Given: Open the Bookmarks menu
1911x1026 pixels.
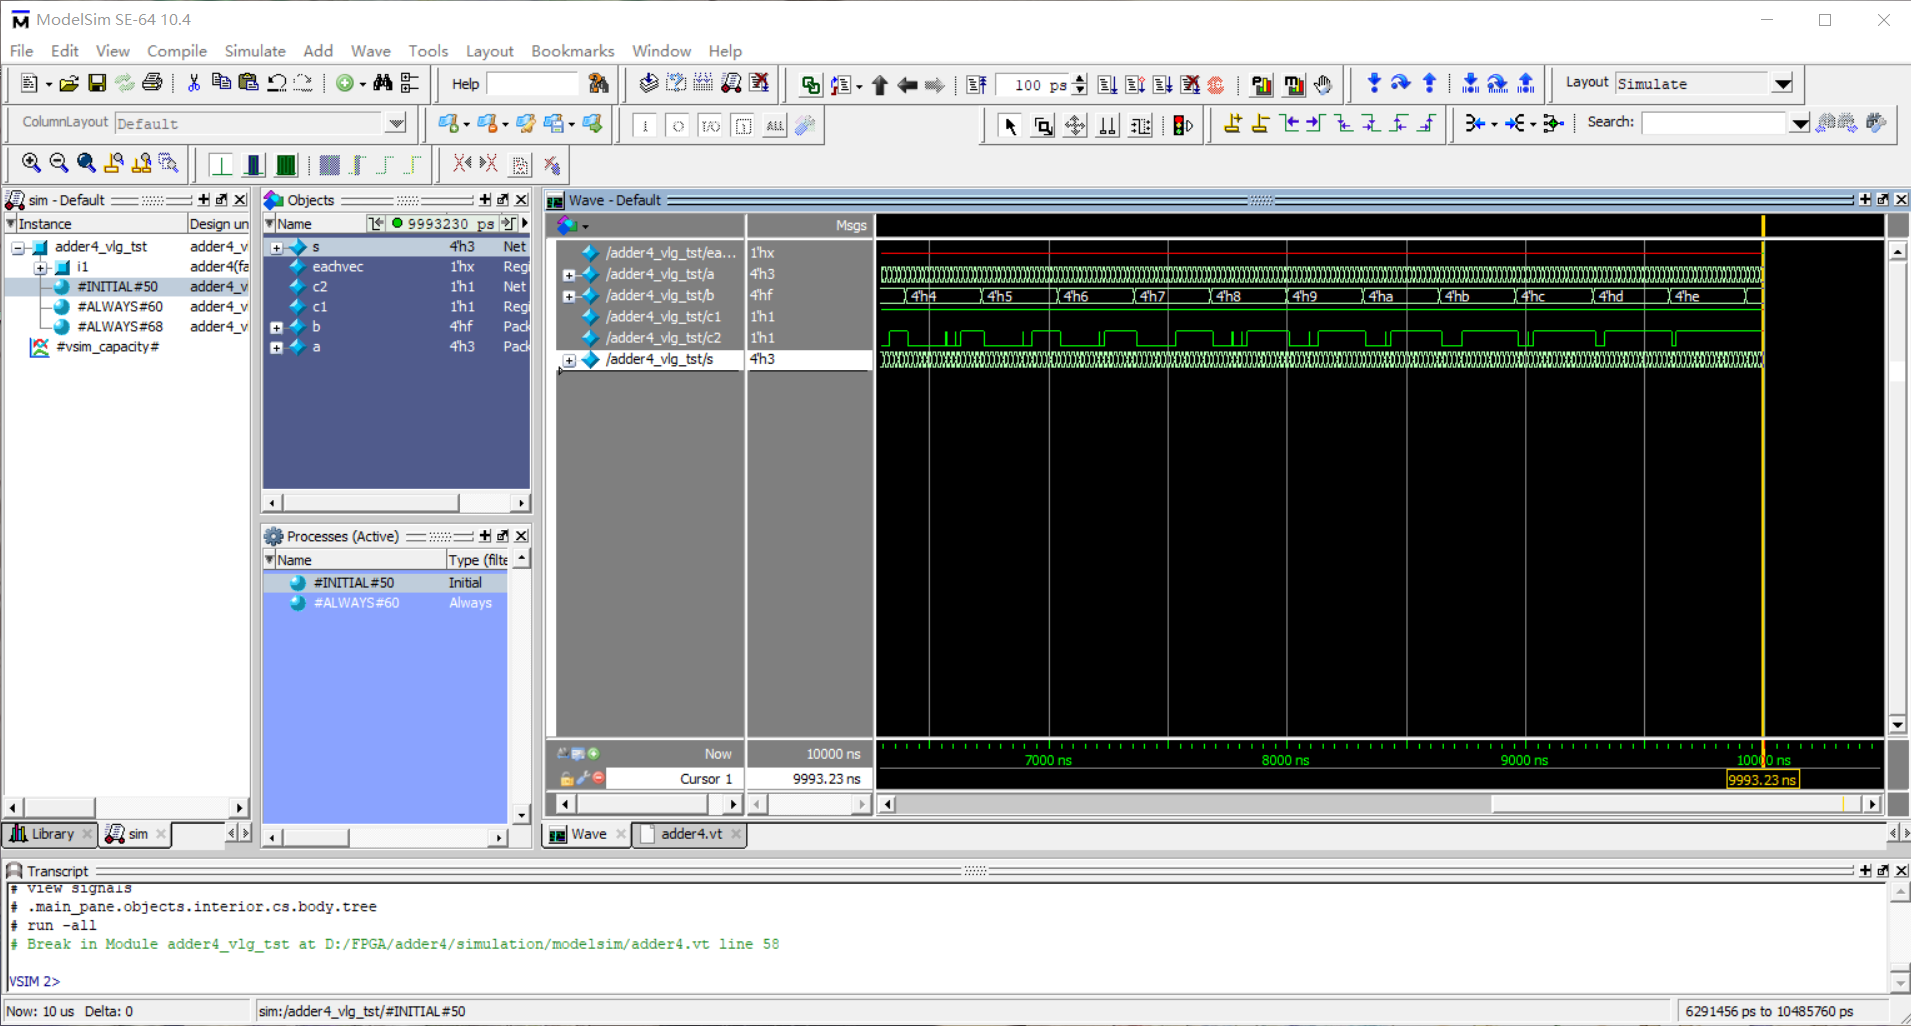Looking at the screenshot, I should pyautogui.click(x=572, y=51).
